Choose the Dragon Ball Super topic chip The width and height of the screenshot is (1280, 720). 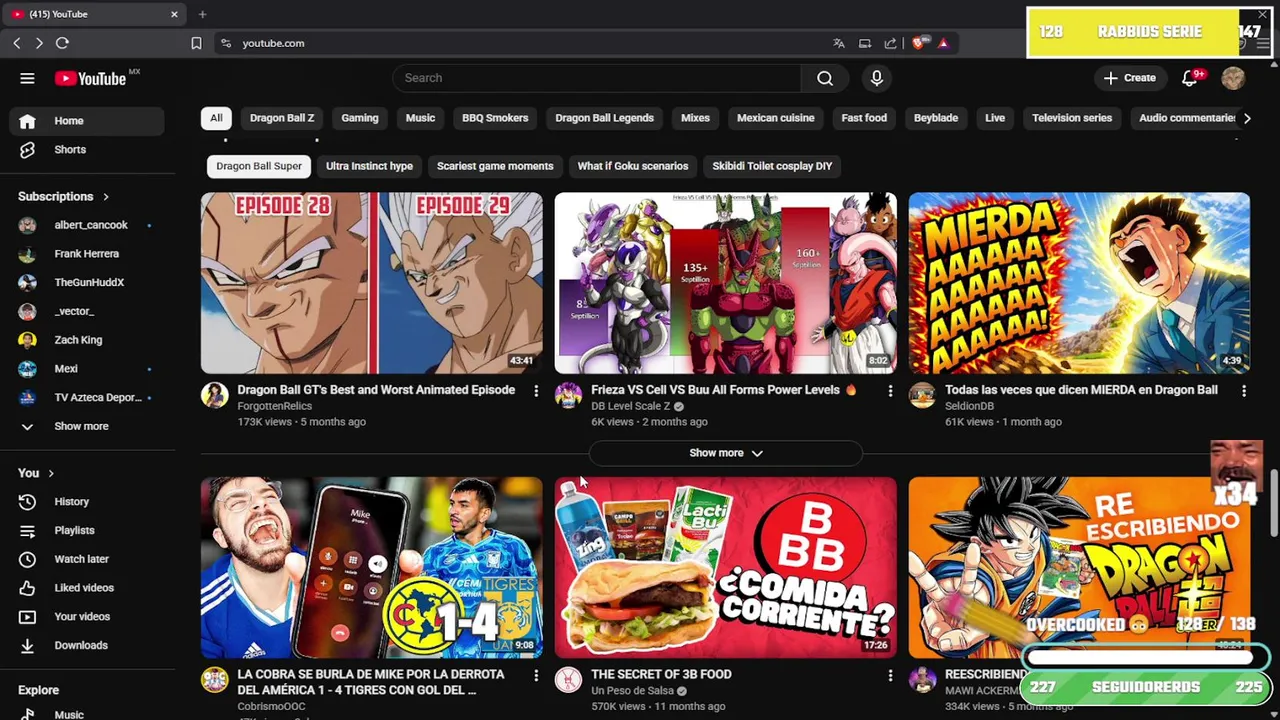tap(259, 166)
